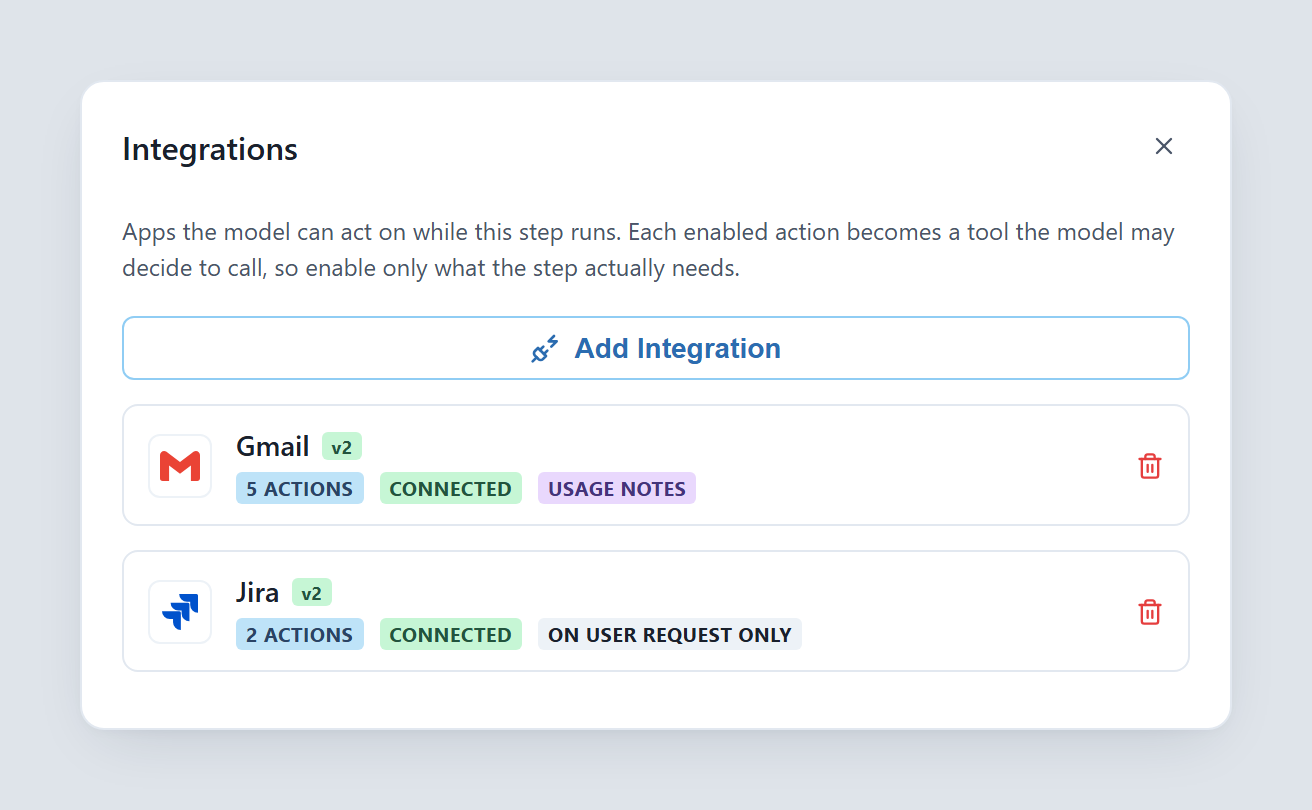Click the Gmail logo icon

pyautogui.click(x=180, y=466)
